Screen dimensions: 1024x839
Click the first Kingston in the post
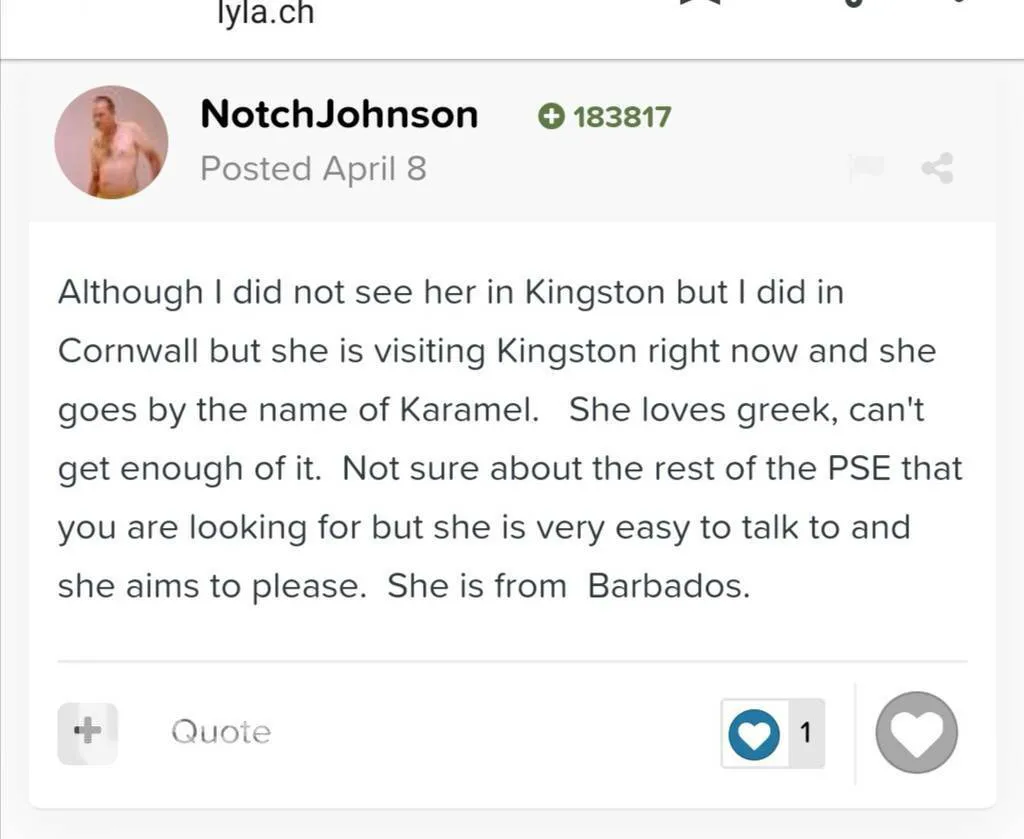[x=595, y=293]
